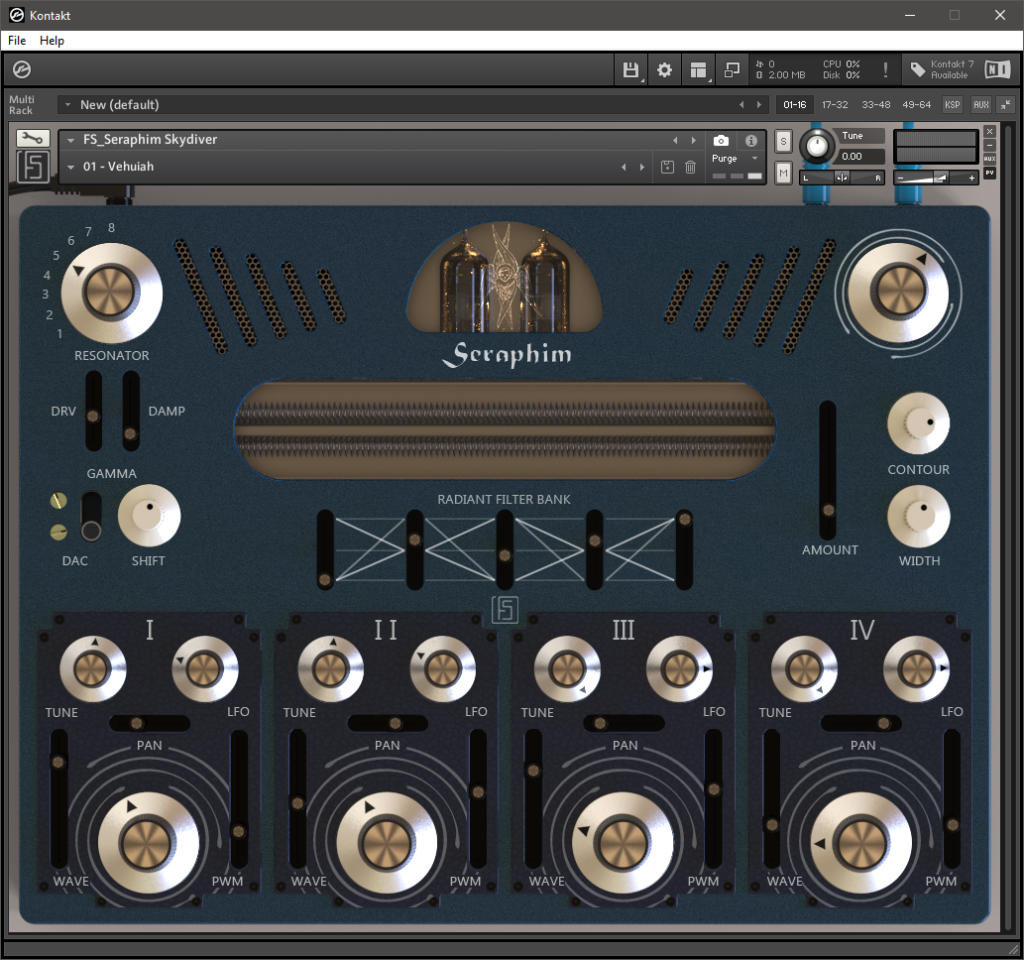Viewport: 1024px width, 960px height.
Task: Click the SHIFT knob
Action: [x=149, y=515]
